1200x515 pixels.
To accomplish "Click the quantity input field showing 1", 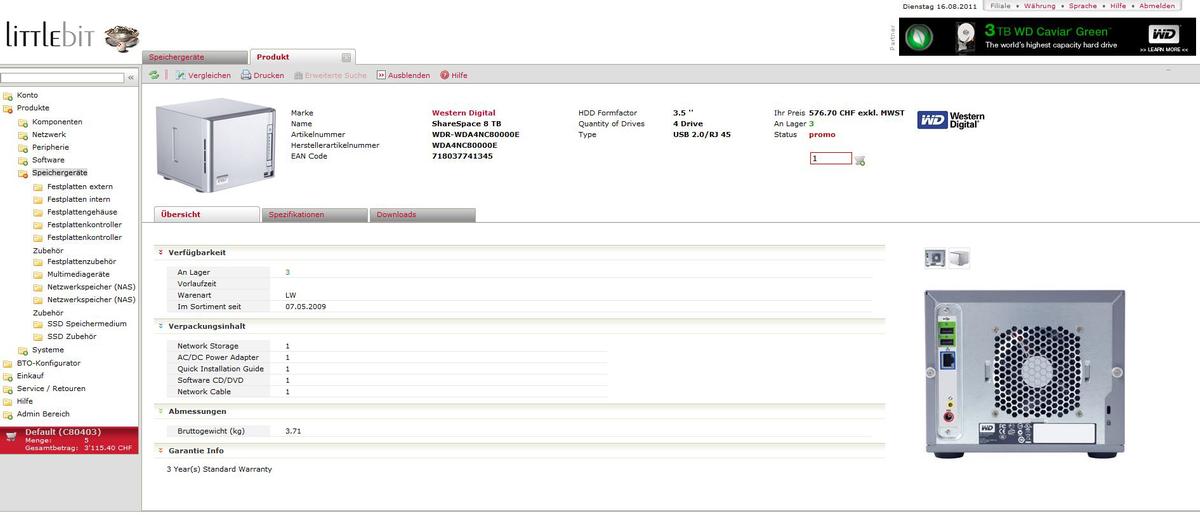I will [830, 158].
